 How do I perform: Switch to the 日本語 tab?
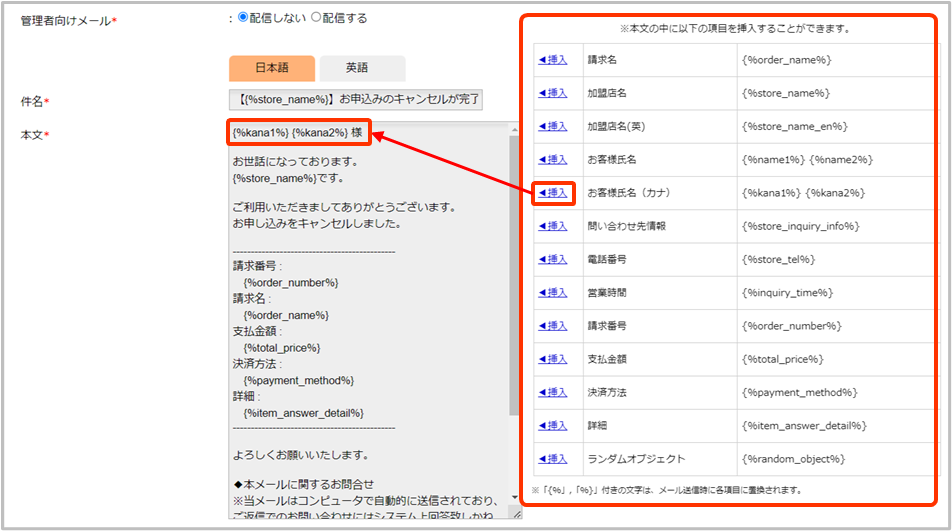tap(271, 68)
